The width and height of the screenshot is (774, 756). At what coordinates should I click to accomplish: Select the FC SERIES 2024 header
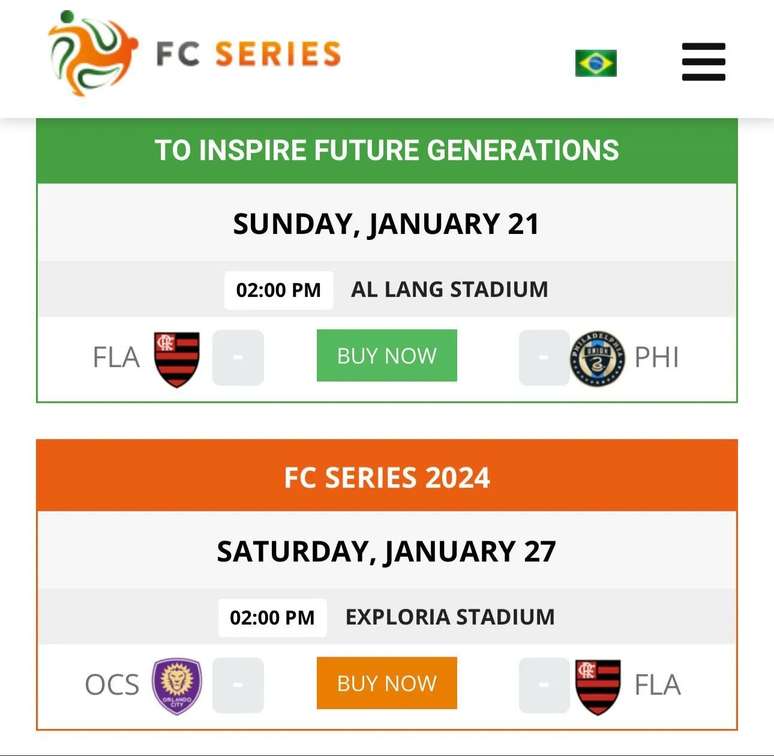[x=387, y=477]
